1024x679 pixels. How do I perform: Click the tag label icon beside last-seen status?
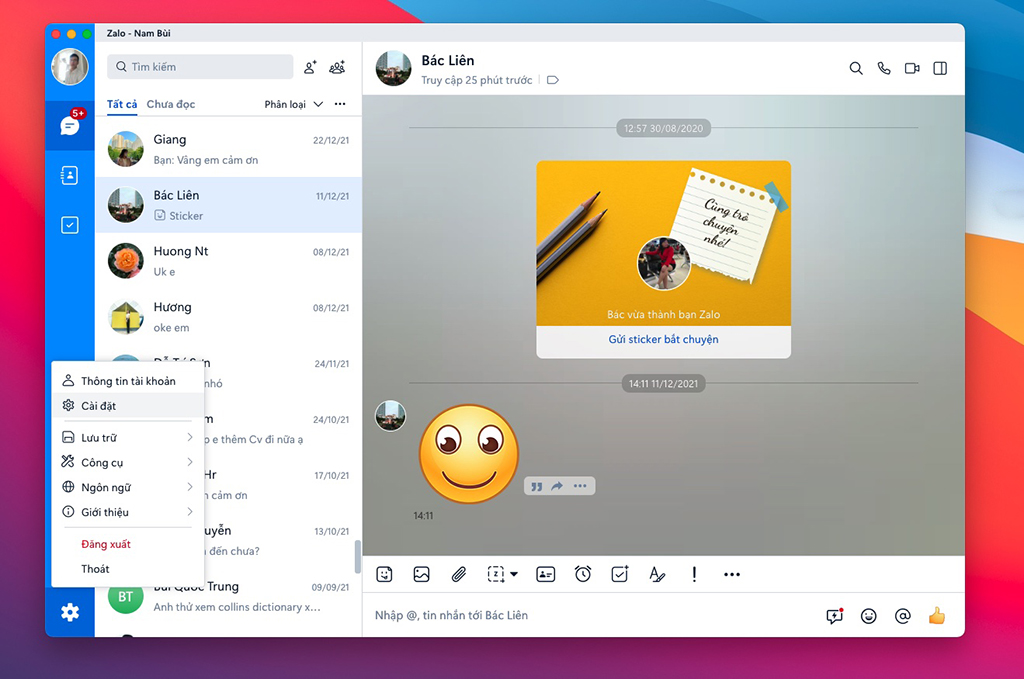pos(552,80)
